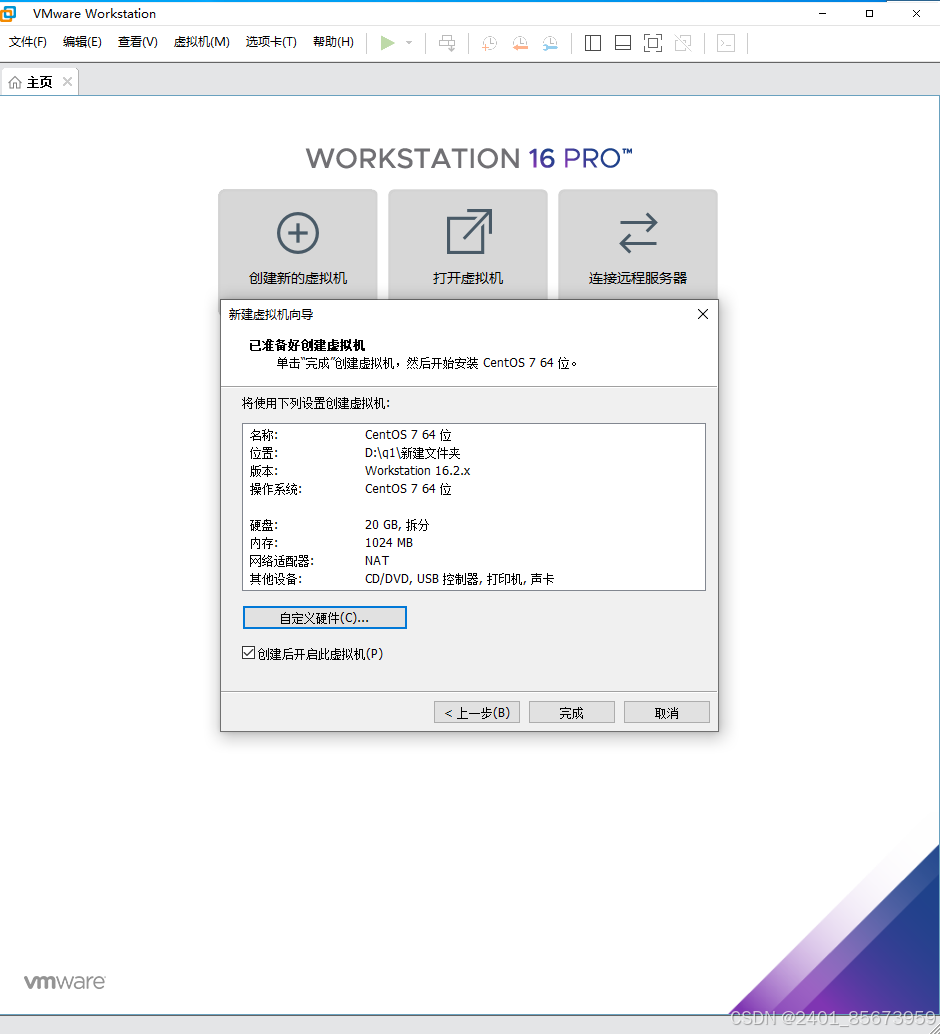This screenshot has width=940, height=1034.
Task: Open the power options dropdown arrow
Action: pos(409,43)
